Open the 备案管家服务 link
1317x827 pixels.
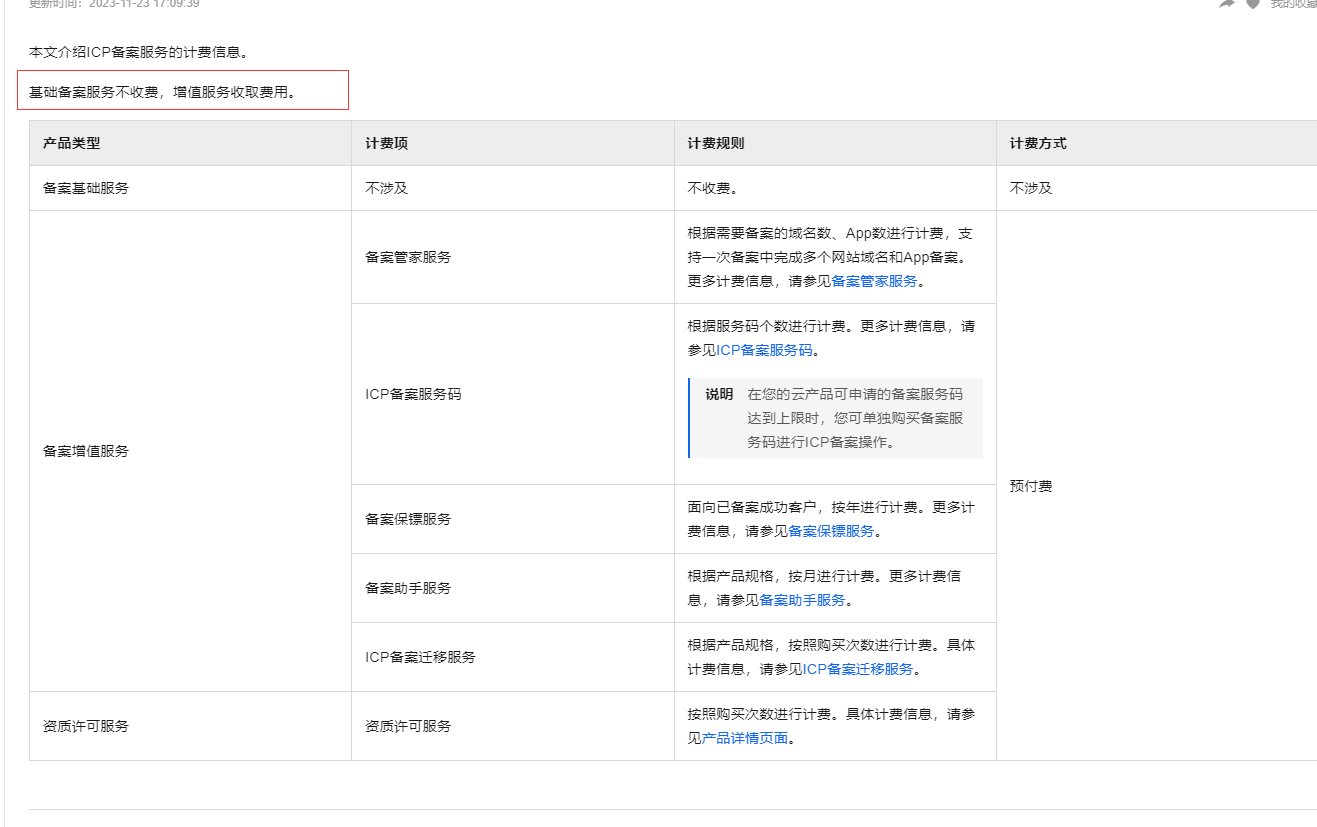pyautogui.click(x=874, y=281)
